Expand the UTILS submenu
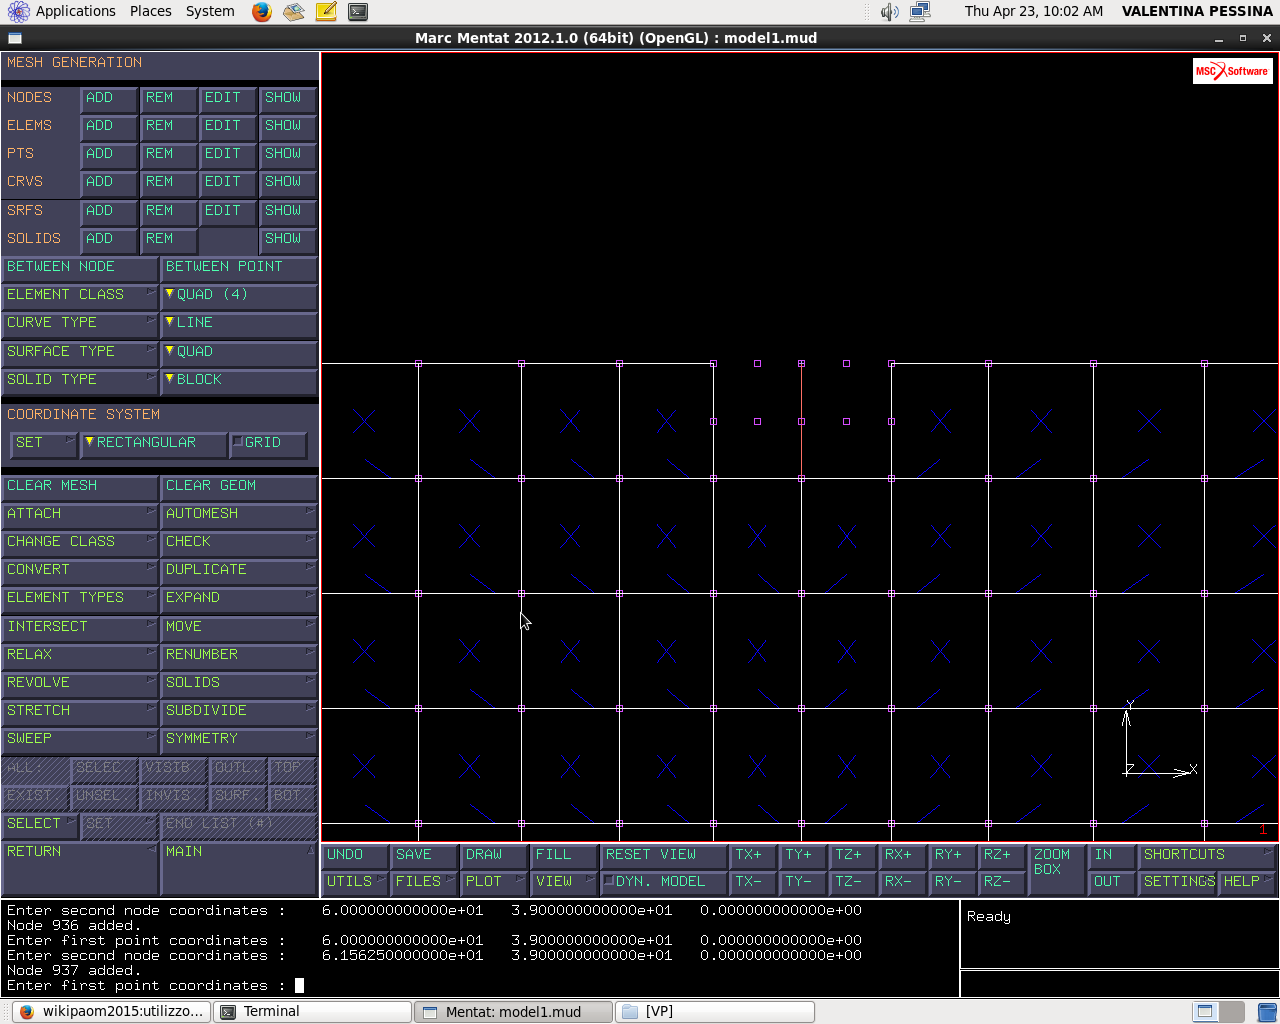The image size is (1280, 1024). pyautogui.click(x=355, y=882)
